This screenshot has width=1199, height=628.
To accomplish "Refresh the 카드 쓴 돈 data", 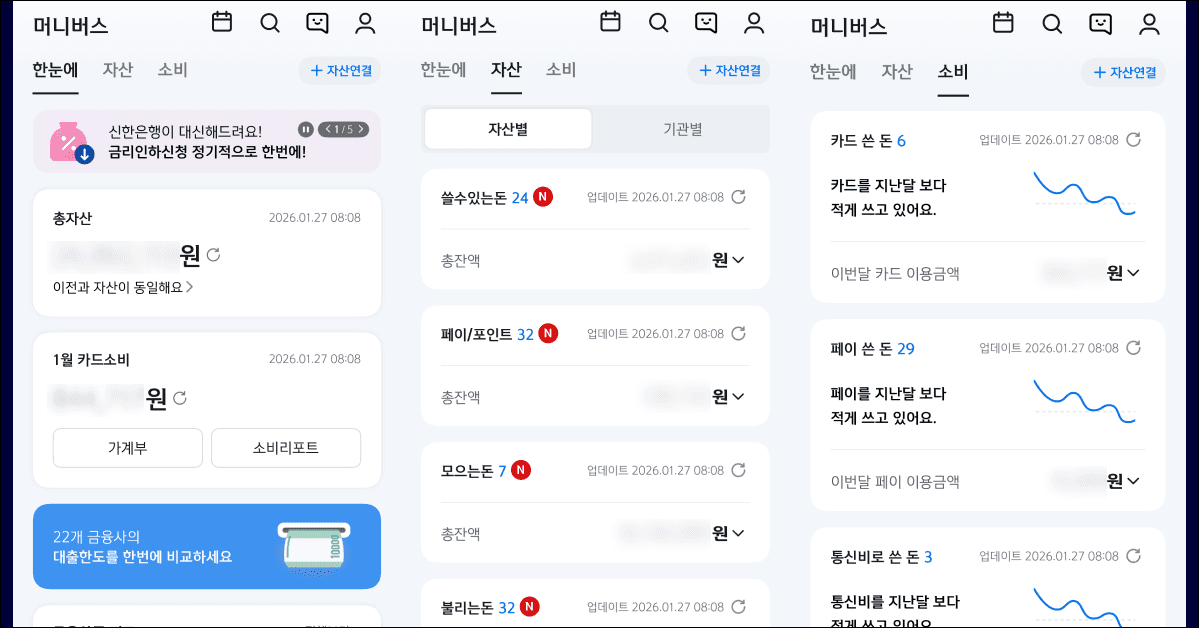I will tap(1132, 140).
